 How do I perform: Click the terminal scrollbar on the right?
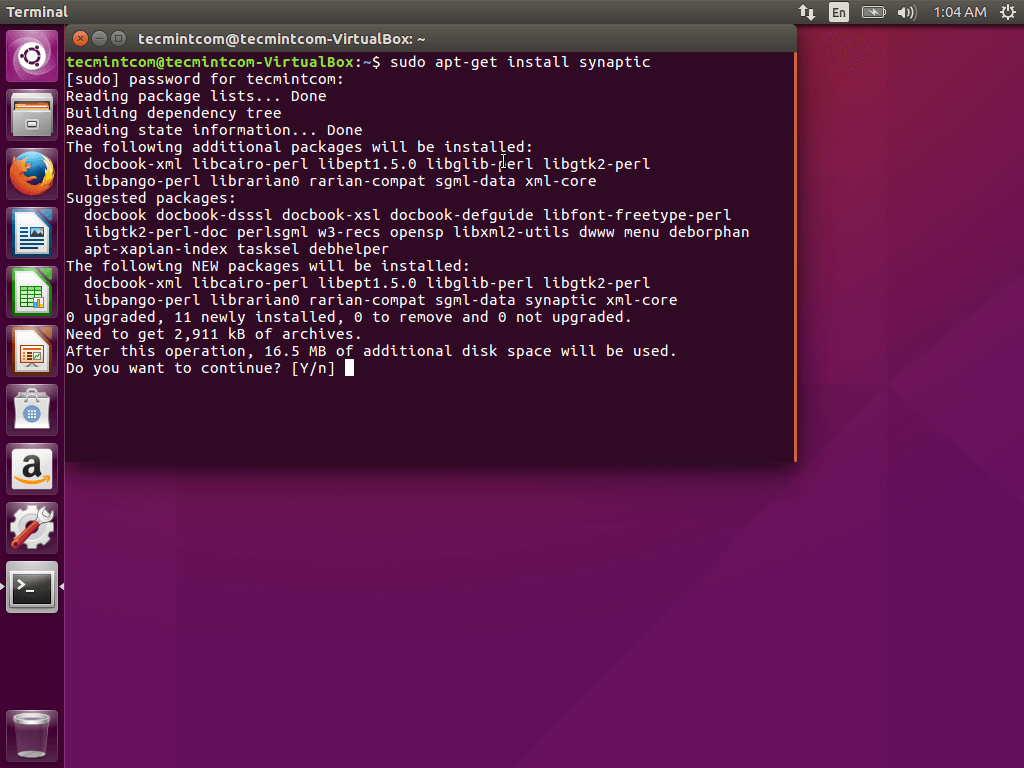tap(795, 250)
